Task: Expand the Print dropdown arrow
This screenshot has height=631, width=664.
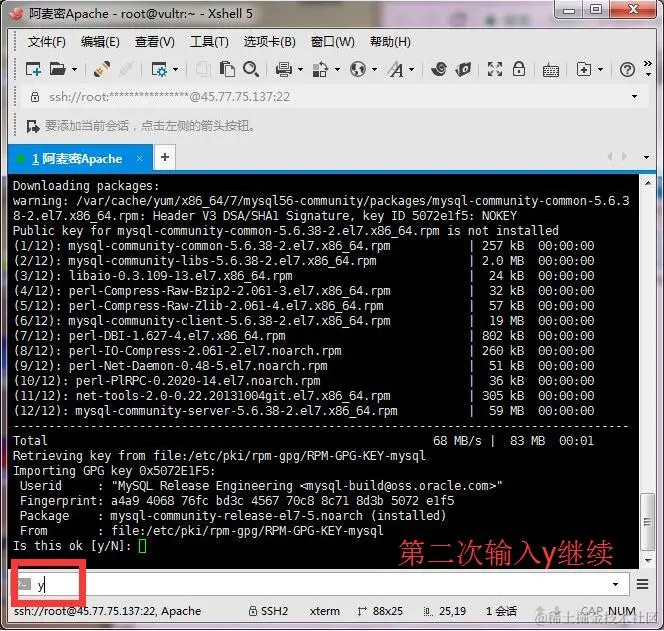Action: coord(300,69)
